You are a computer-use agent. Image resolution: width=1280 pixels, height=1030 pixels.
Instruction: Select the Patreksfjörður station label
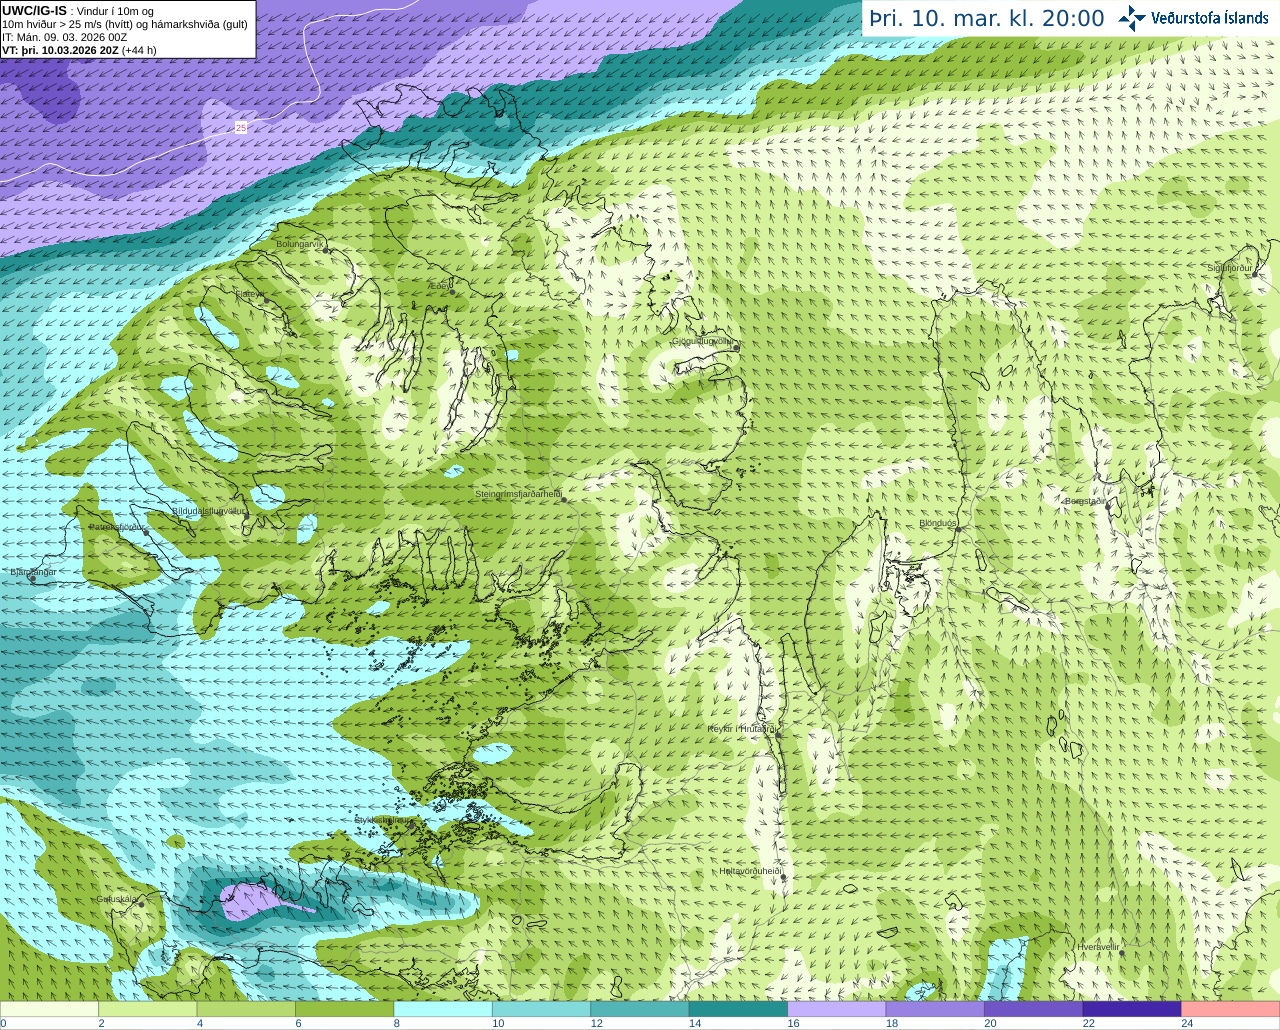[x=118, y=527]
